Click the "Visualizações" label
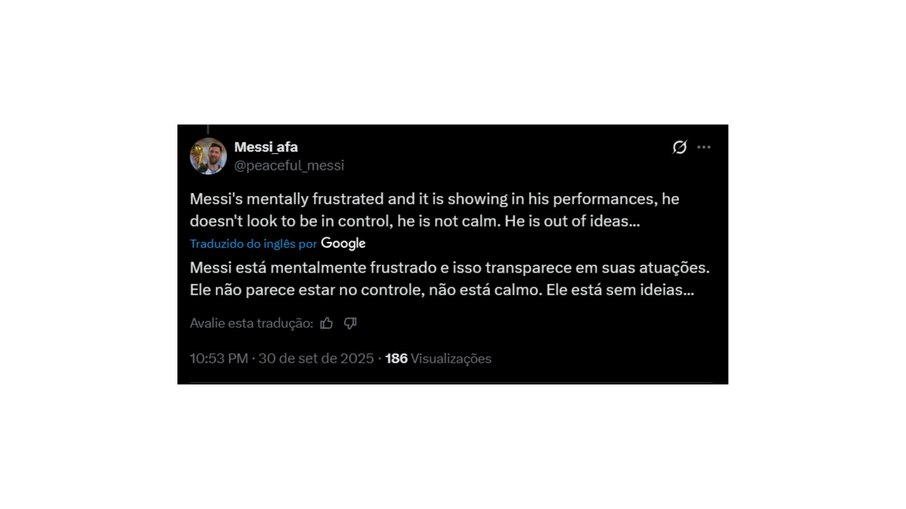906x509 pixels. pyautogui.click(x=451, y=358)
